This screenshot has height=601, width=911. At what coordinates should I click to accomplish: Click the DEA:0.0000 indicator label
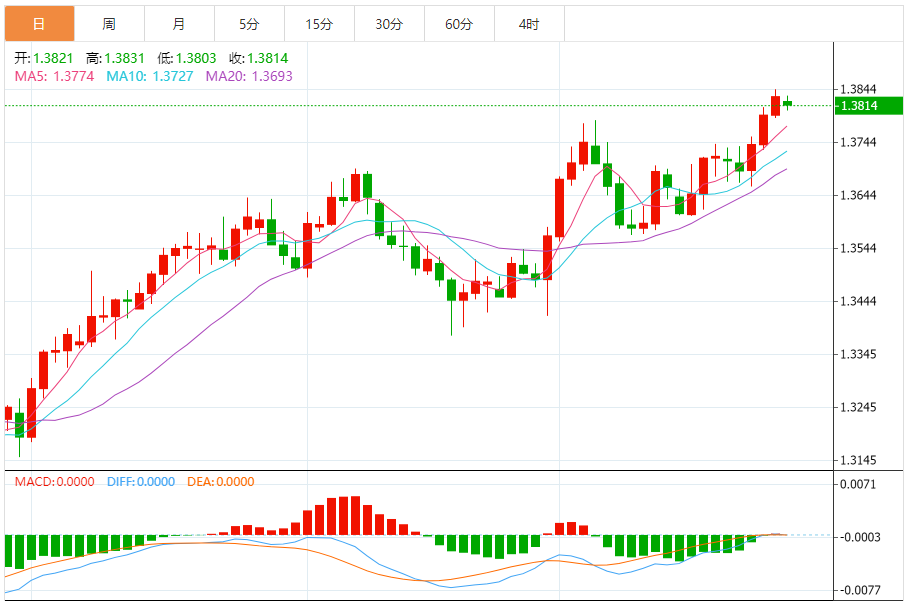(x=221, y=482)
